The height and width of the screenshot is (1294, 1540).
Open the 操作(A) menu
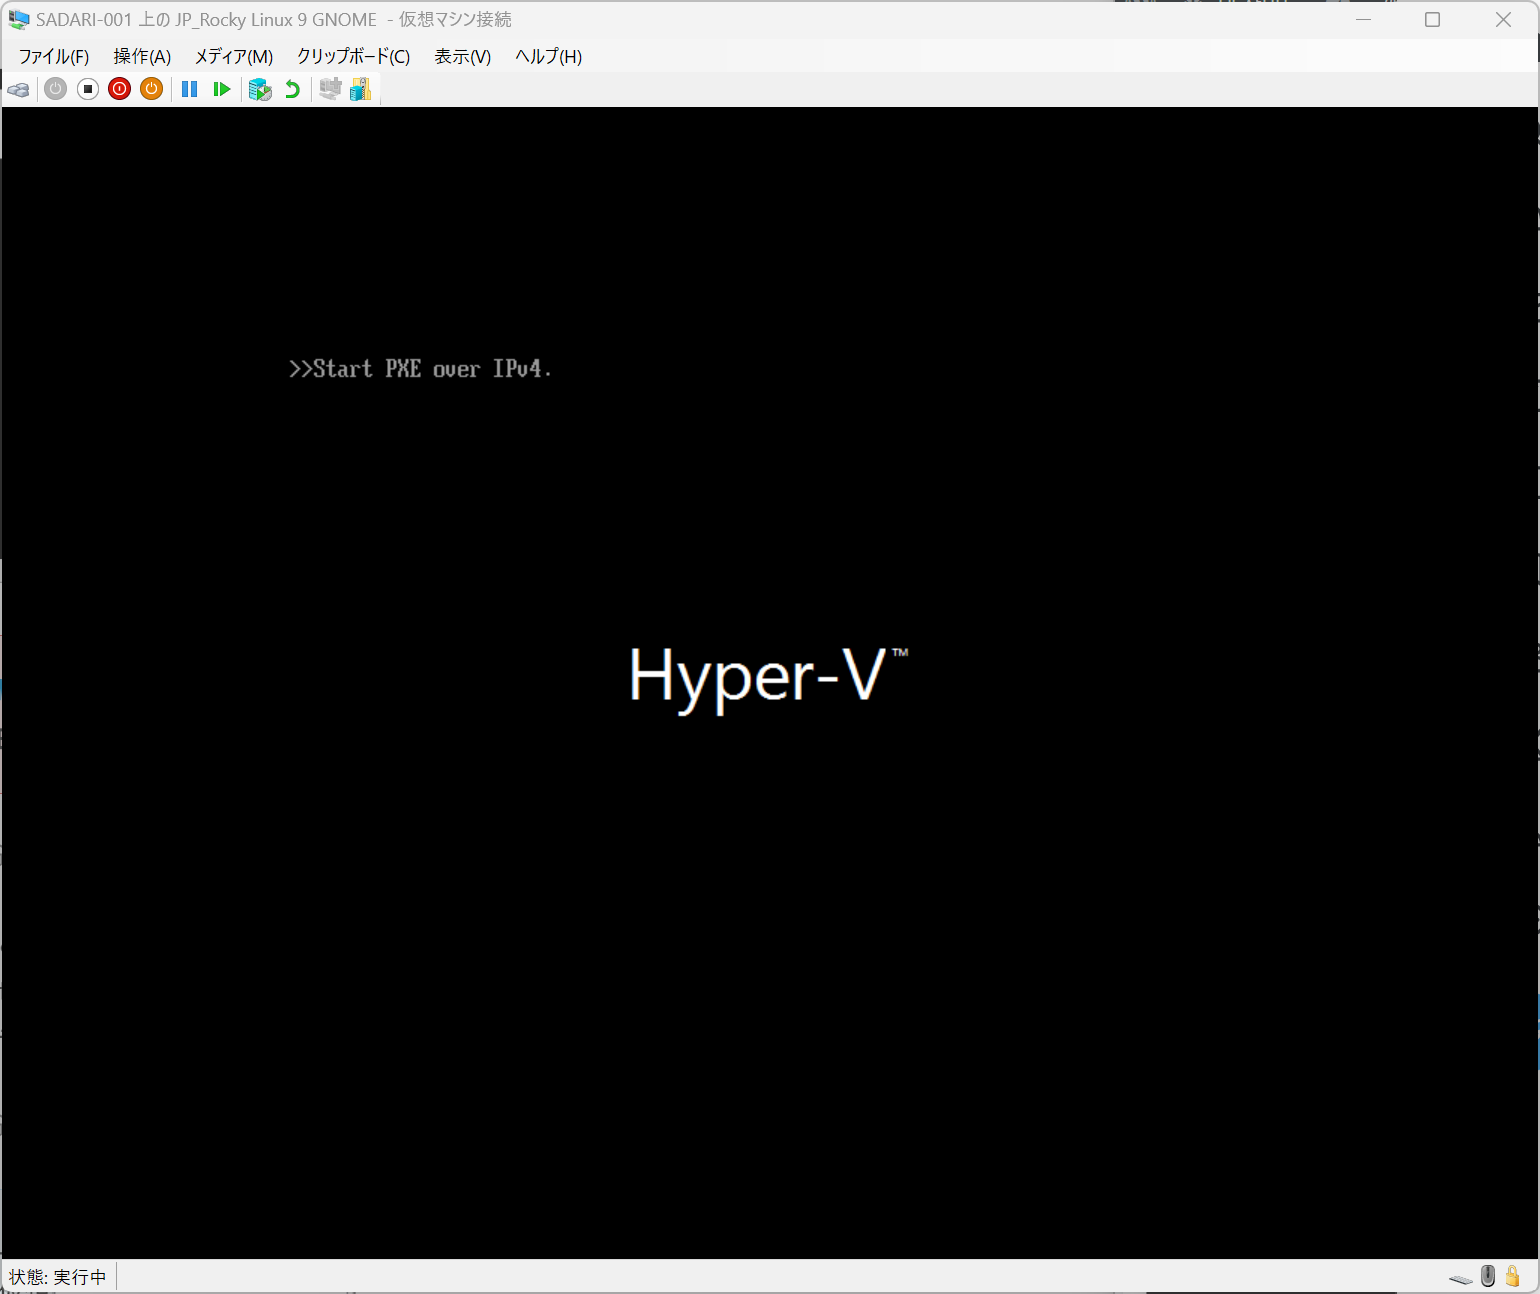tap(141, 57)
